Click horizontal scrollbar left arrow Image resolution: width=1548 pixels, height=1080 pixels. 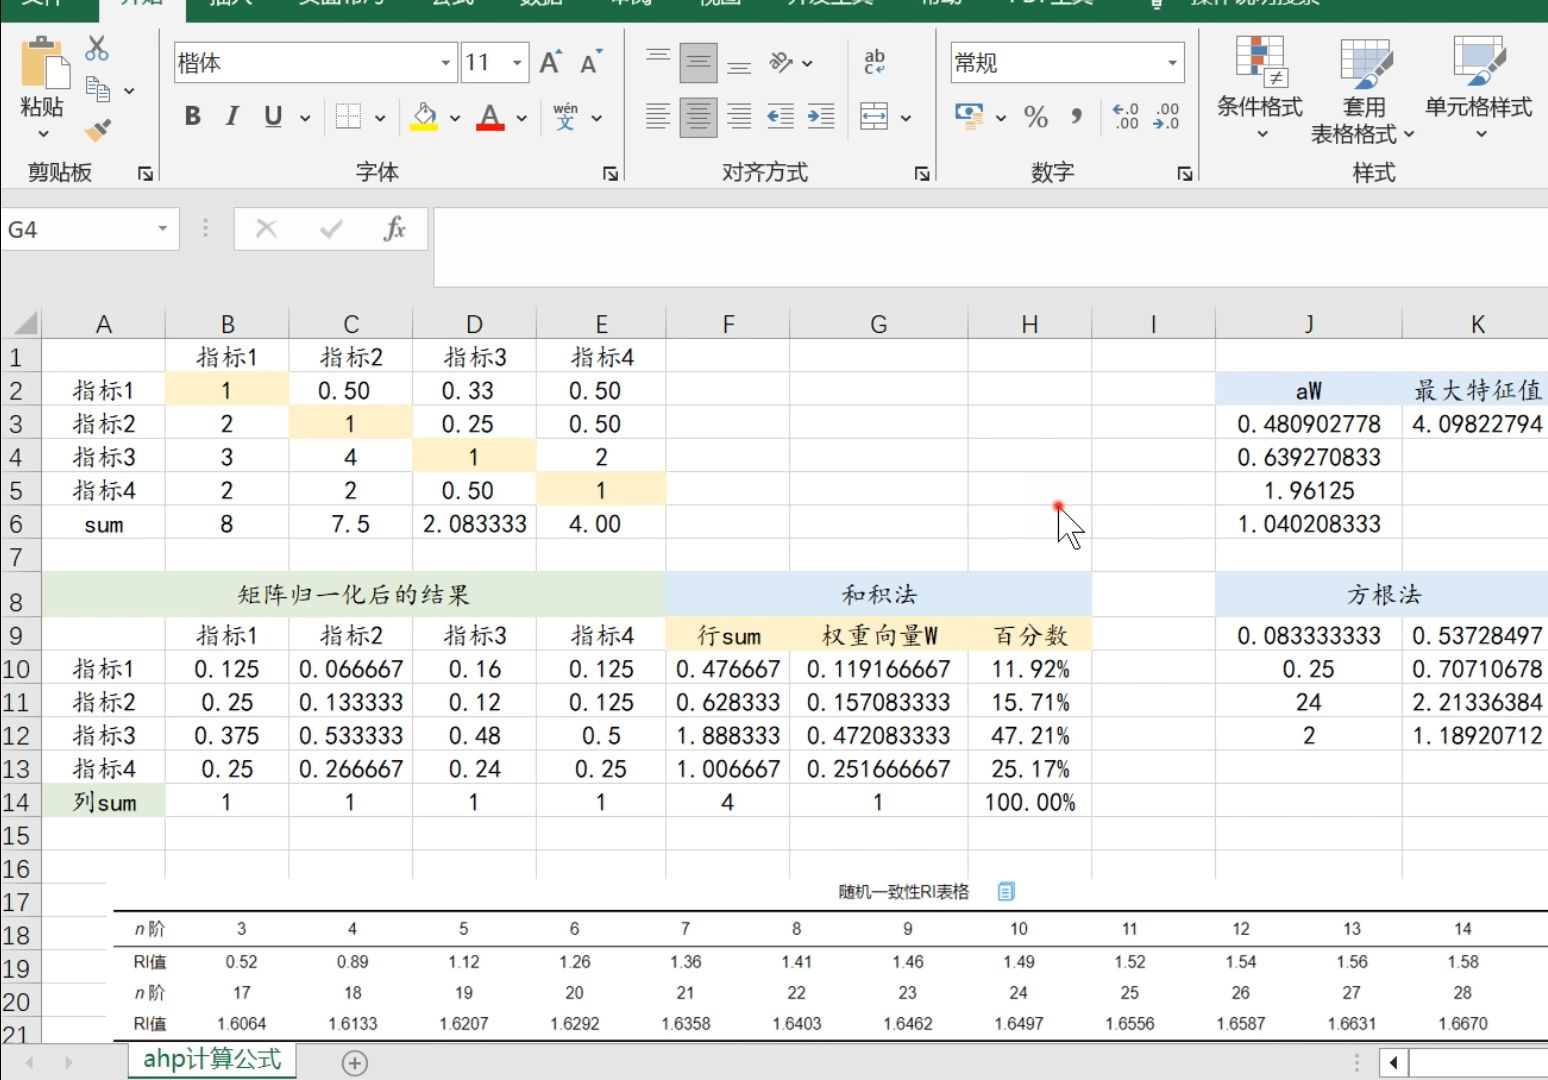pos(1392,1062)
